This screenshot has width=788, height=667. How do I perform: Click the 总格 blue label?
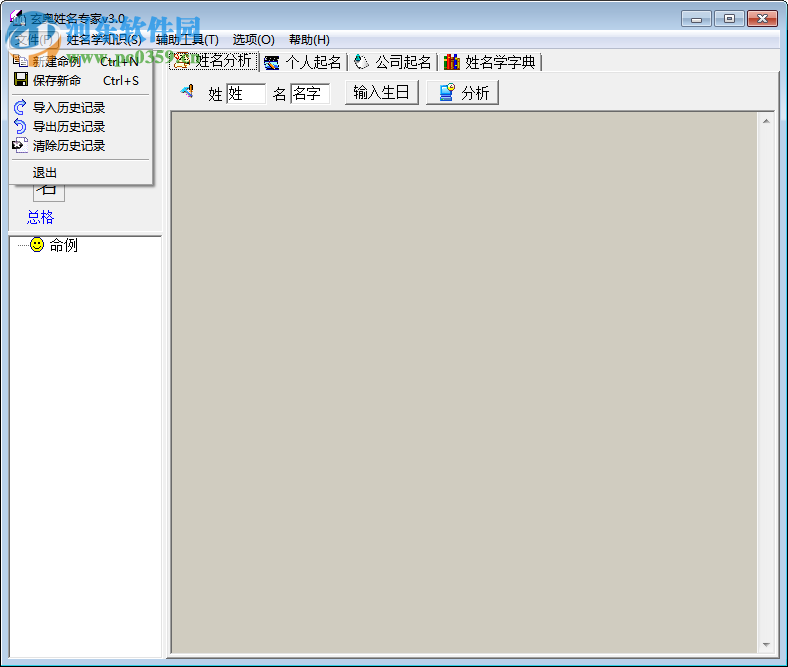40,217
